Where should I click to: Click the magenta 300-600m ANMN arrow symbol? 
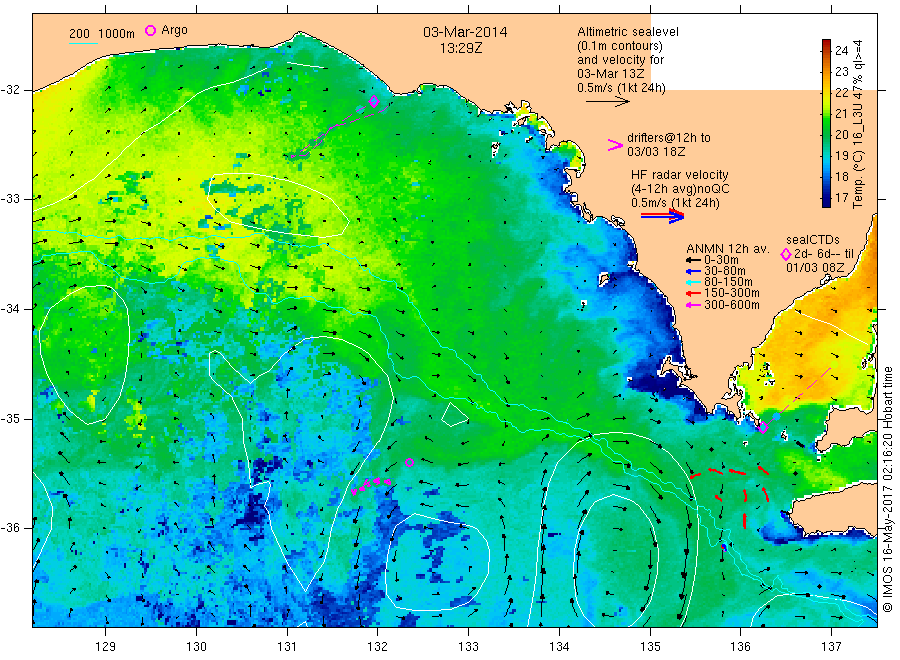click(693, 305)
